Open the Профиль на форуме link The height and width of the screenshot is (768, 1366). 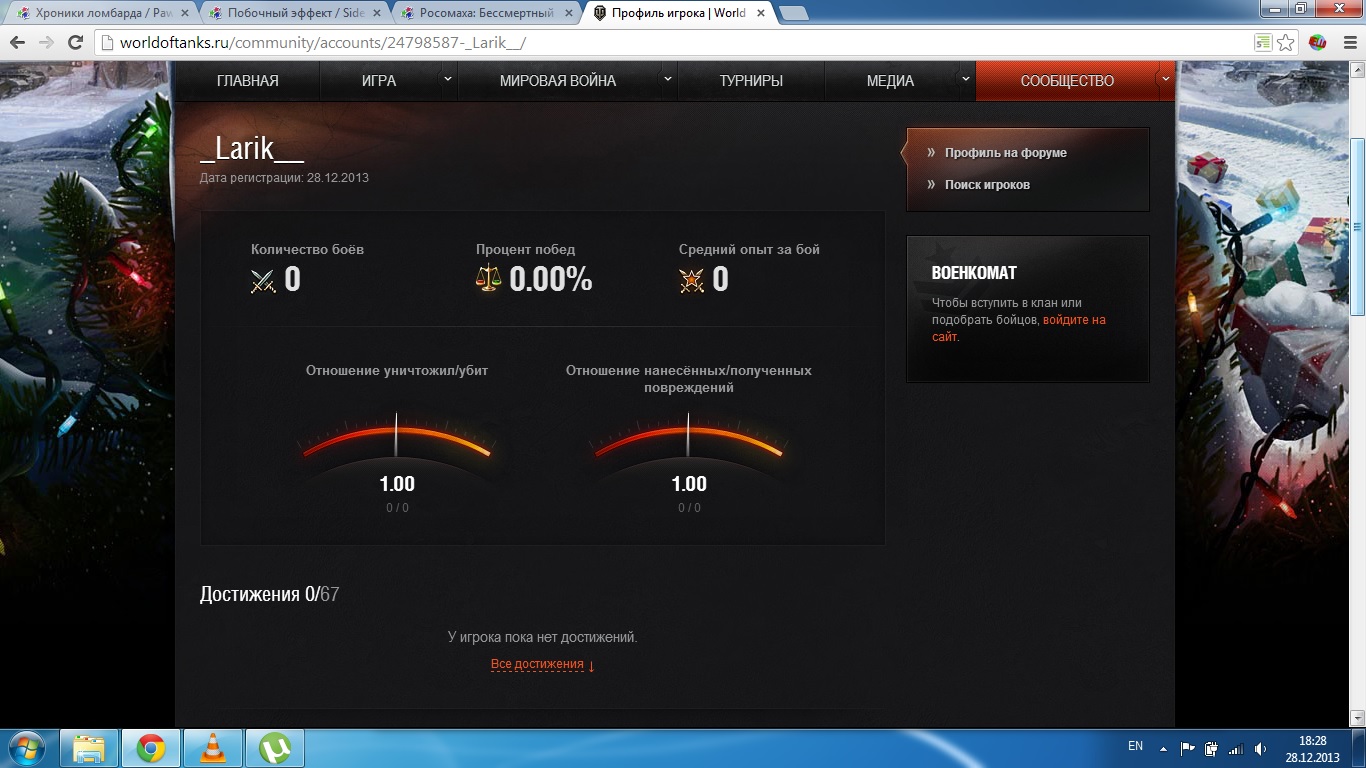coord(1005,153)
